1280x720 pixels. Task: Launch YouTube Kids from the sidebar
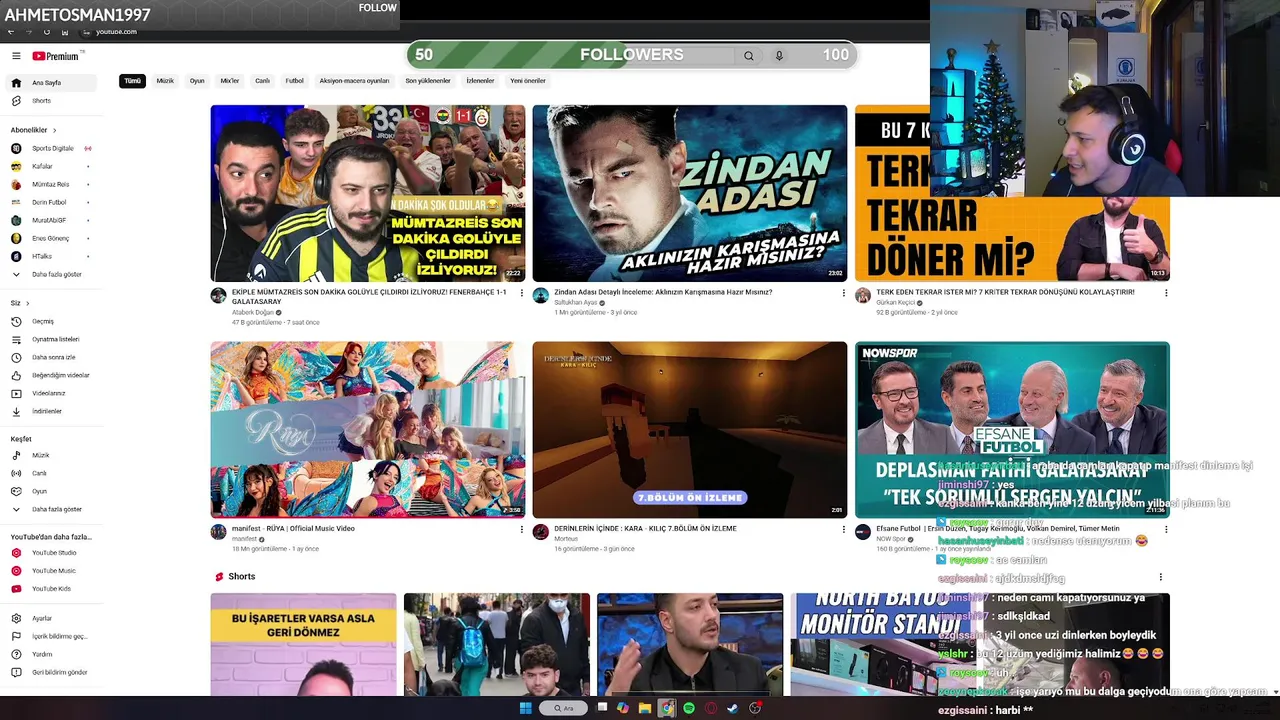50,588
